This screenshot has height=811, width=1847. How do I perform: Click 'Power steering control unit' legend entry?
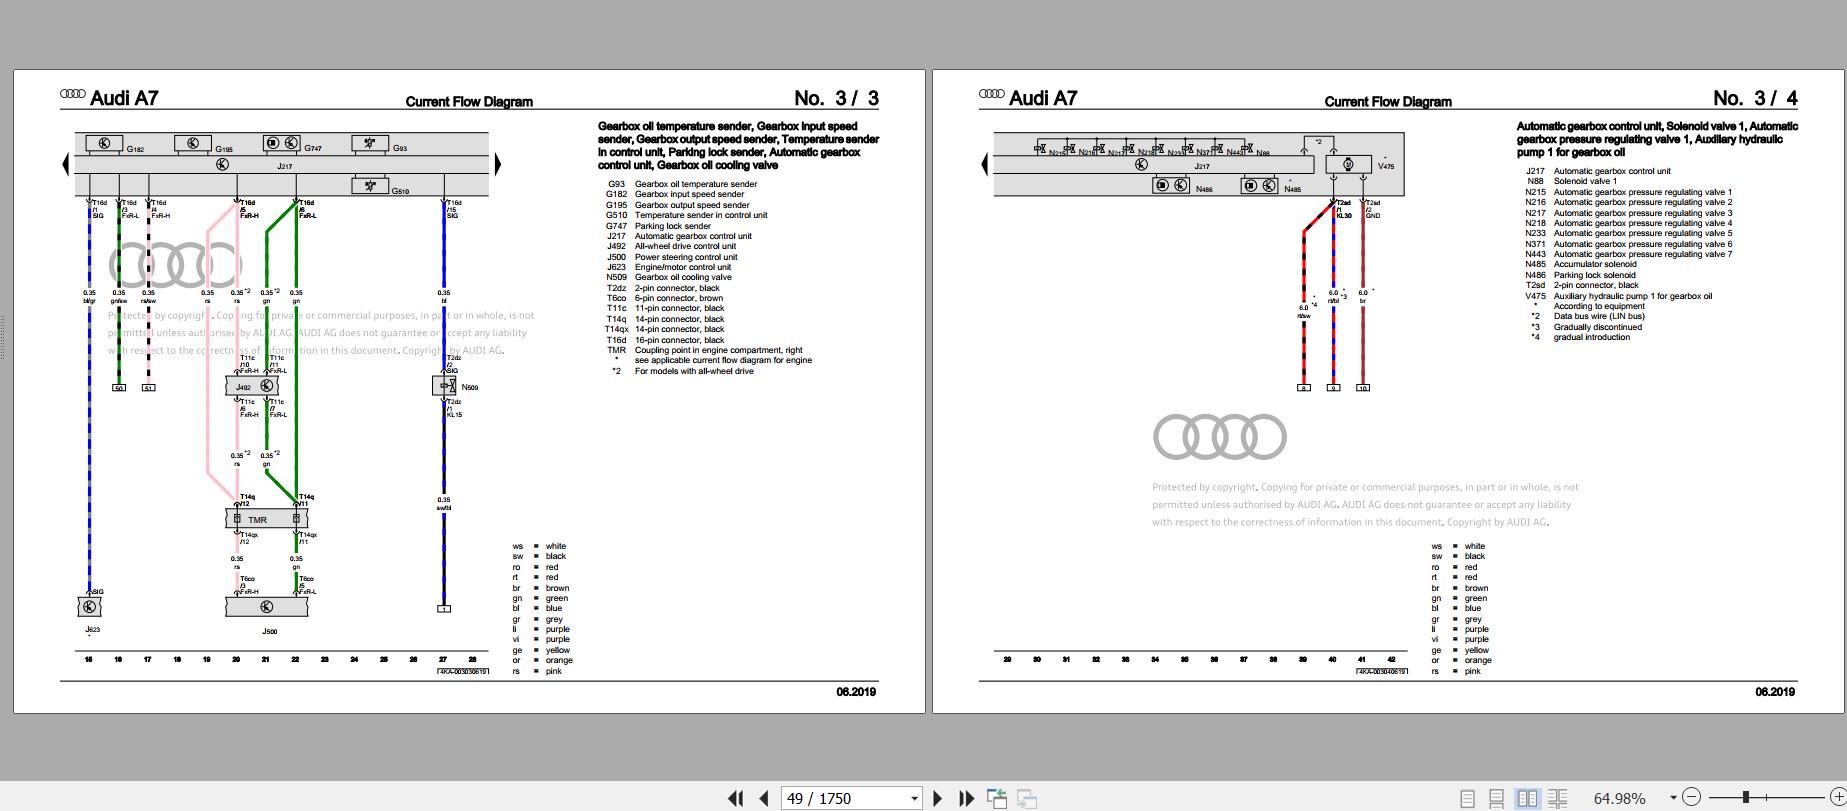[686, 257]
